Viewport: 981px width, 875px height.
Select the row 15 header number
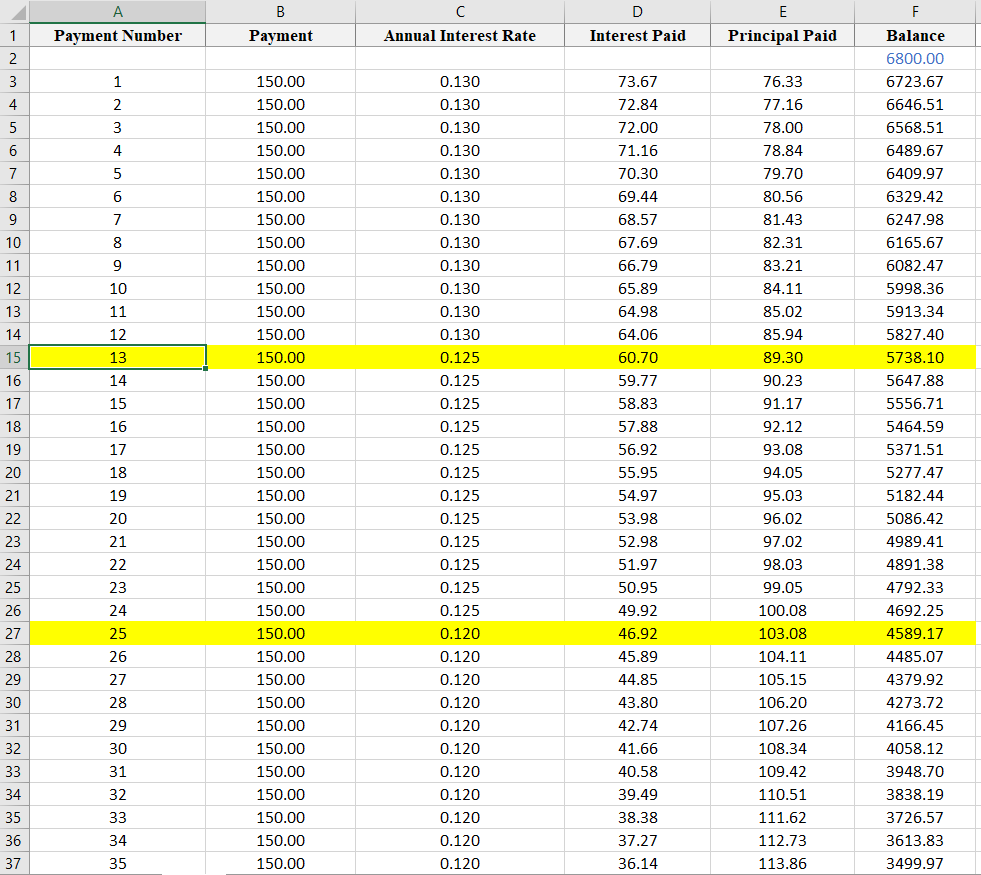[x=14, y=357]
